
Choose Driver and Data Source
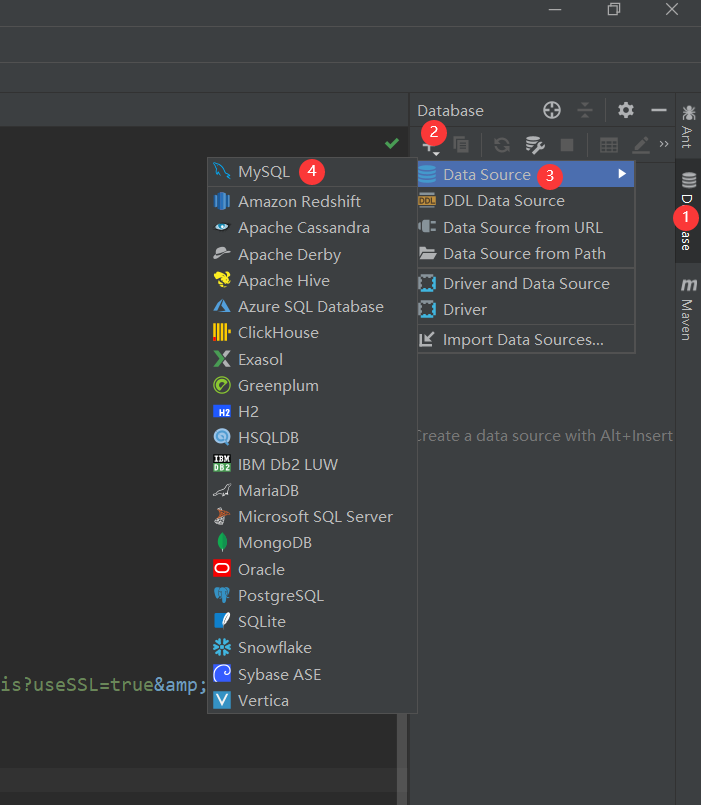coord(526,283)
